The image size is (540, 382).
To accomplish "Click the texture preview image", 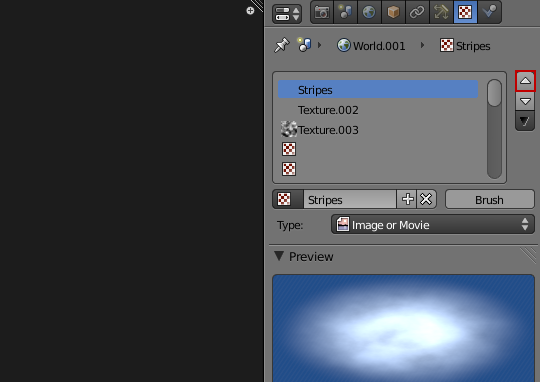I will (403, 328).
